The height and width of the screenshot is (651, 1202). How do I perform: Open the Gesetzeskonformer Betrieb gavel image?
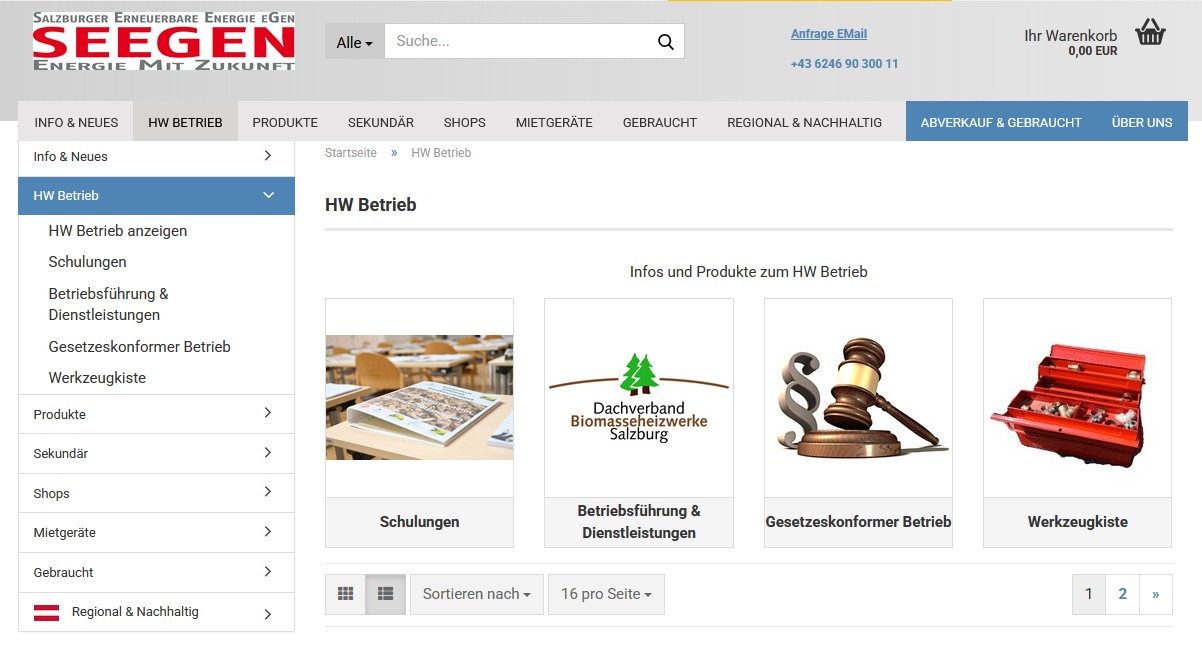[858, 398]
